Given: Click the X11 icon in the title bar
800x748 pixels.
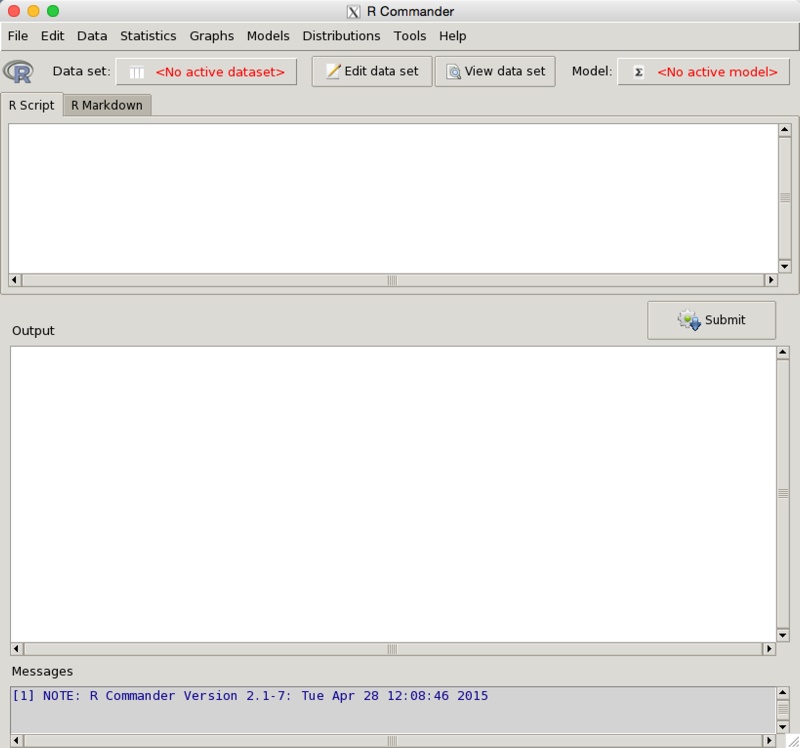Looking at the screenshot, I should 354,12.
